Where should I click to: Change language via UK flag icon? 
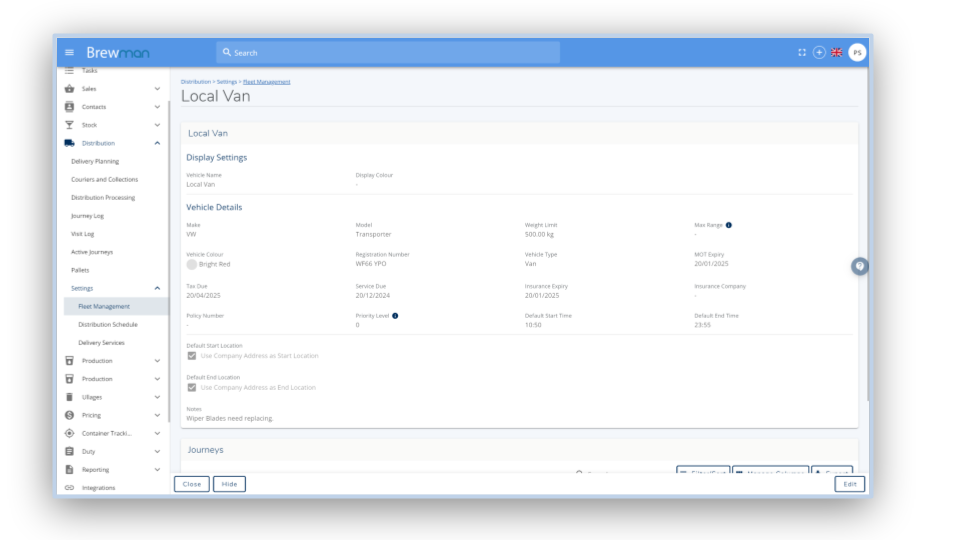(836, 53)
